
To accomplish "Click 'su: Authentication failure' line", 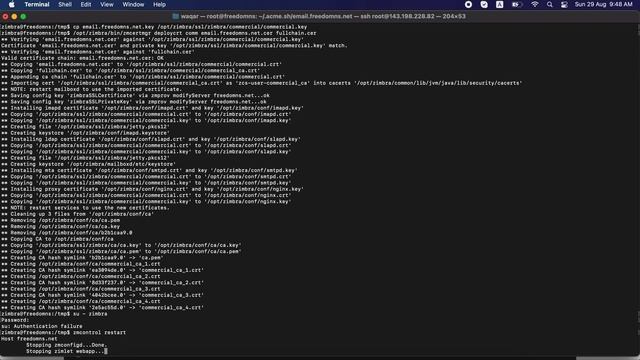I will (42, 326).
